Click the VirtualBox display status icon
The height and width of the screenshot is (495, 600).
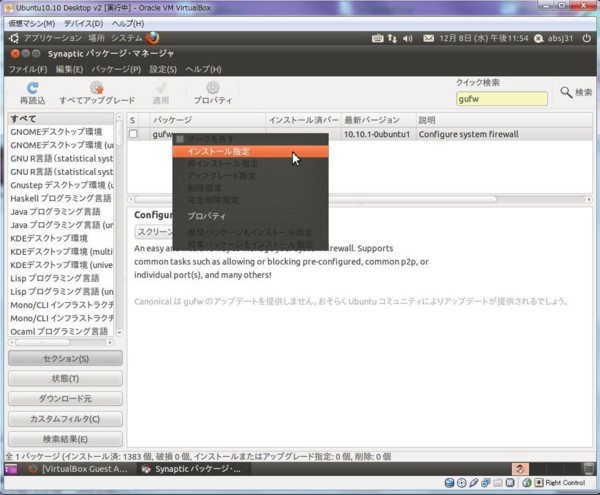point(510,483)
